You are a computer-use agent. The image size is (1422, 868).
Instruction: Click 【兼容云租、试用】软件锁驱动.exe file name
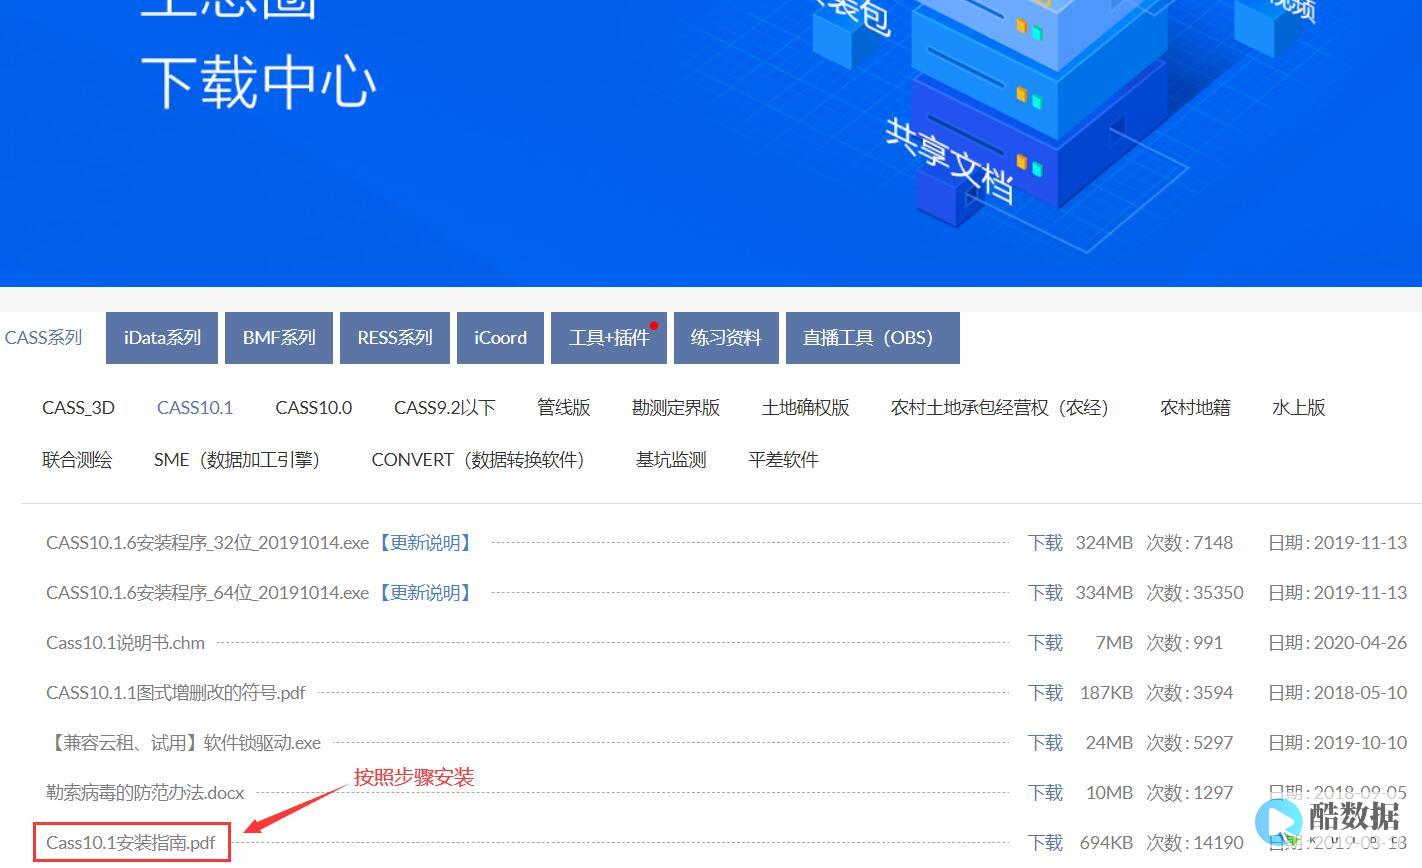coord(184,743)
